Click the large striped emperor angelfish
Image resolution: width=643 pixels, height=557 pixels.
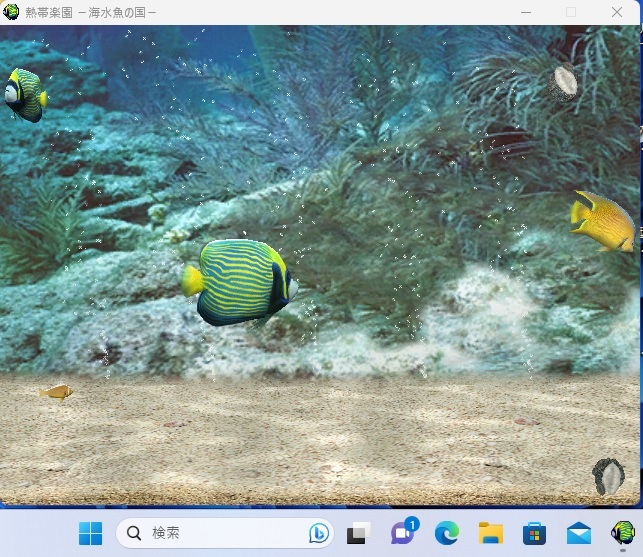click(240, 282)
